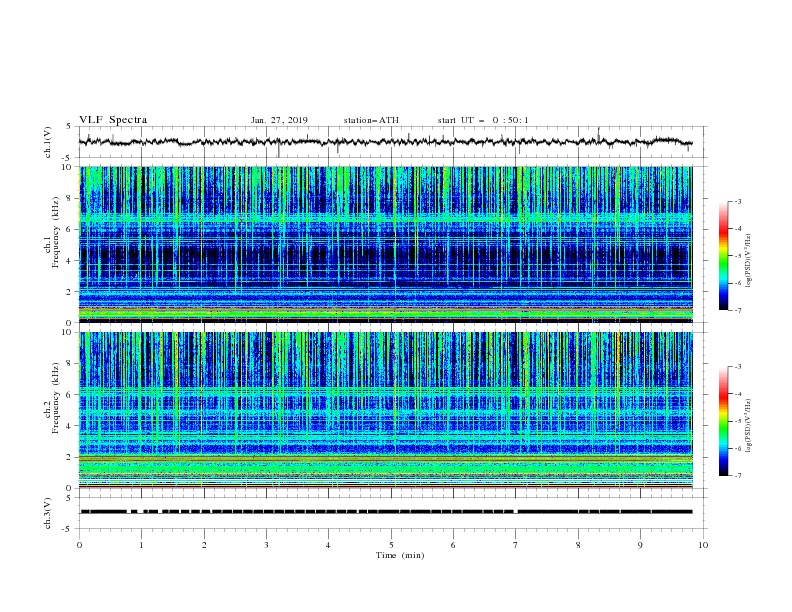Click the "10" tick on the Time axis
Screen dimensions: 792x612
click(703, 545)
